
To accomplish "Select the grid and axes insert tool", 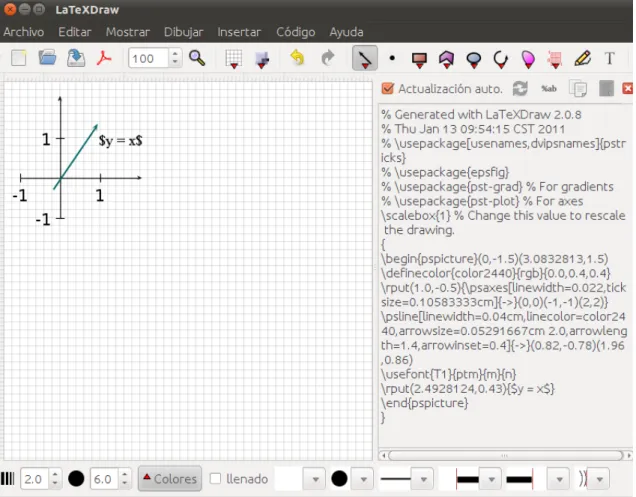I will (x=555, y=59).
